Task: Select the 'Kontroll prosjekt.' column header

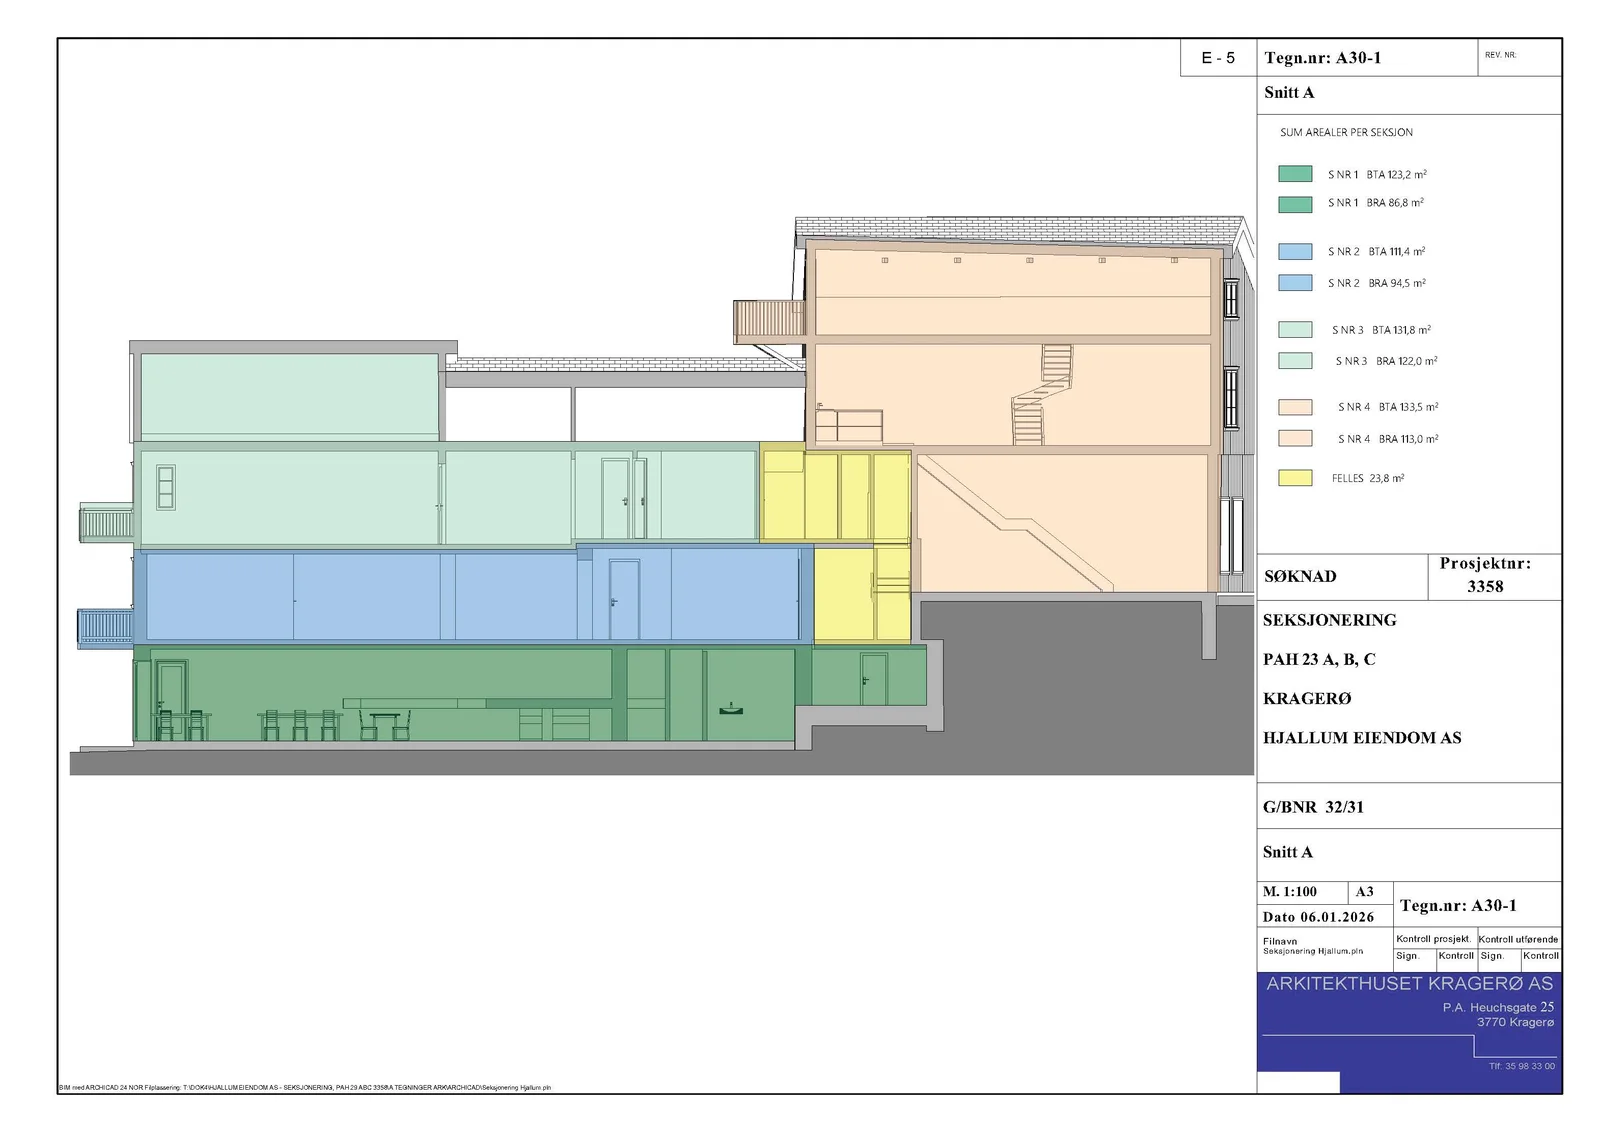Action: coord(1433,939)
